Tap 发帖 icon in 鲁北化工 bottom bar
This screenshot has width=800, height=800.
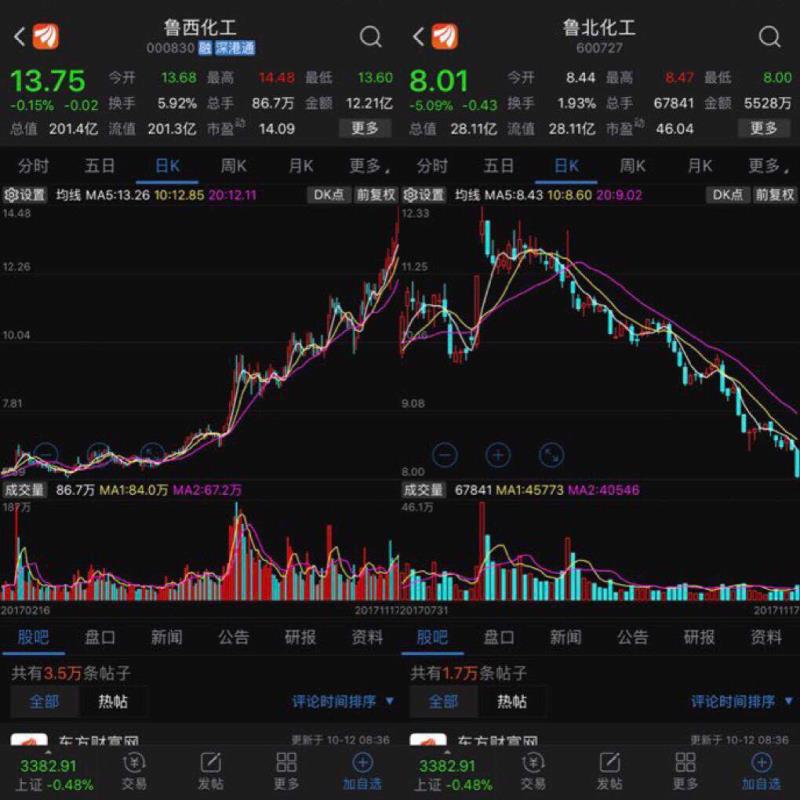coord(609,771)
